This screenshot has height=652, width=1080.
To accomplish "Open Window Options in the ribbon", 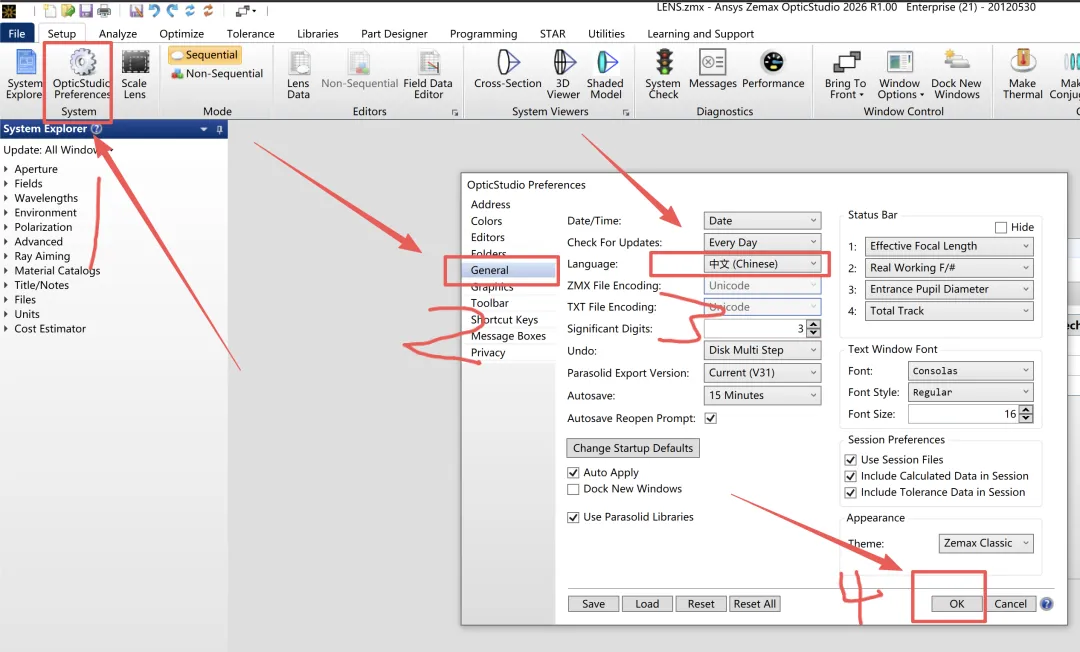I will click(x=900, y=74).
